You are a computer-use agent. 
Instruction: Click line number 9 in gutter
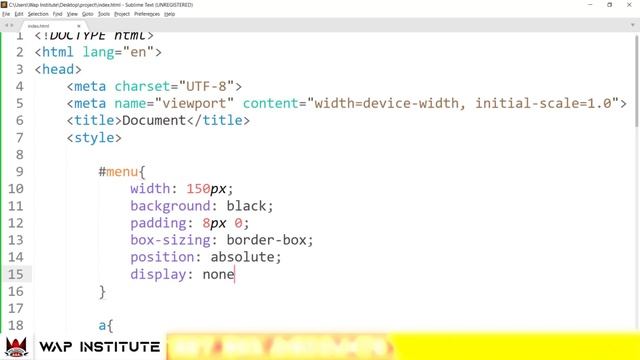[19, 171]
